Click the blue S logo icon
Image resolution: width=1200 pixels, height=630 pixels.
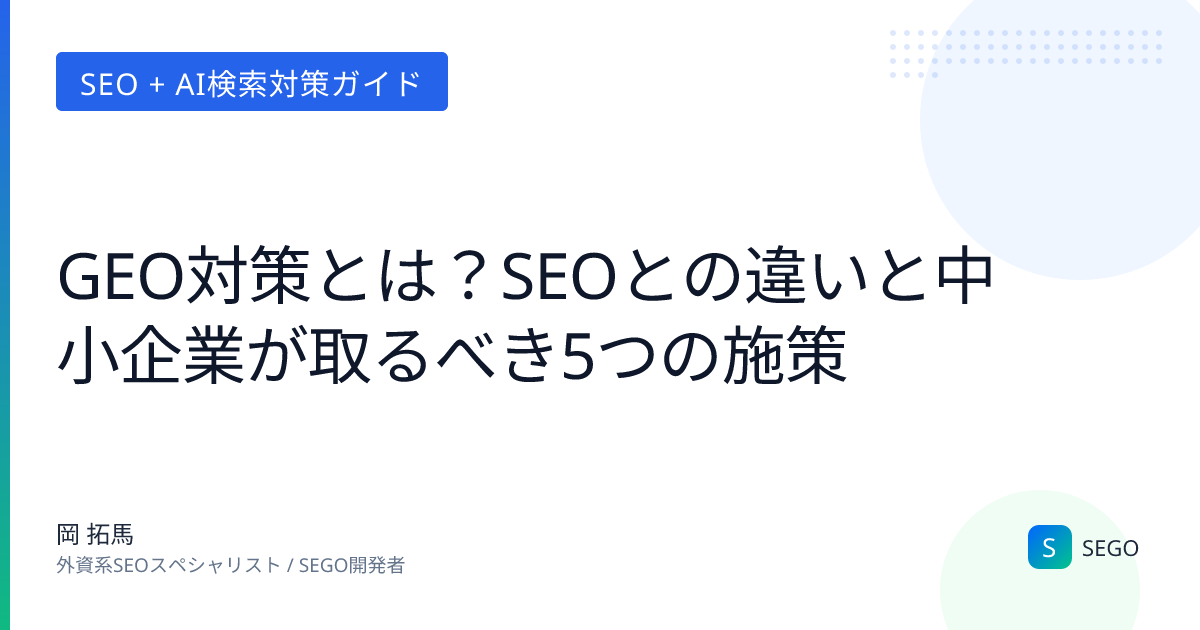click(x=1049, y=547)
